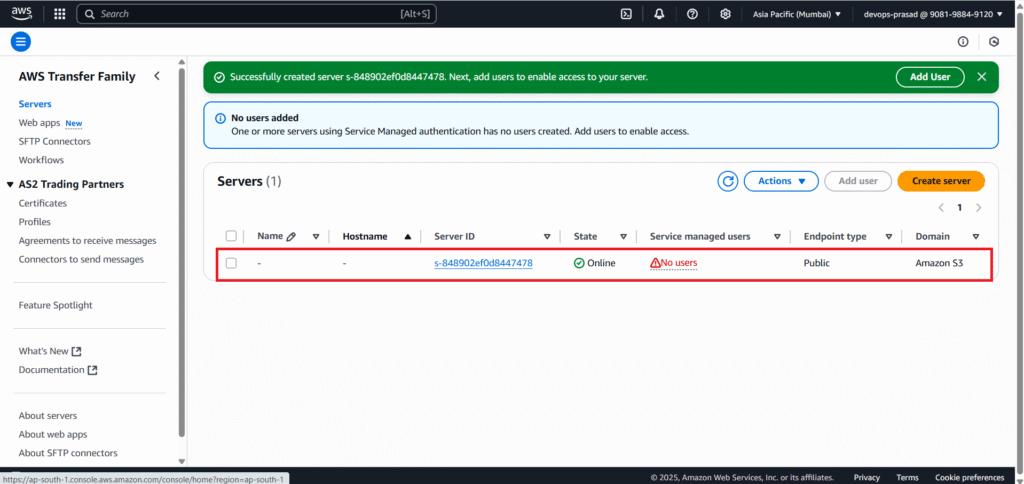Open the Name column filter arrow

[x=316, y=236]
